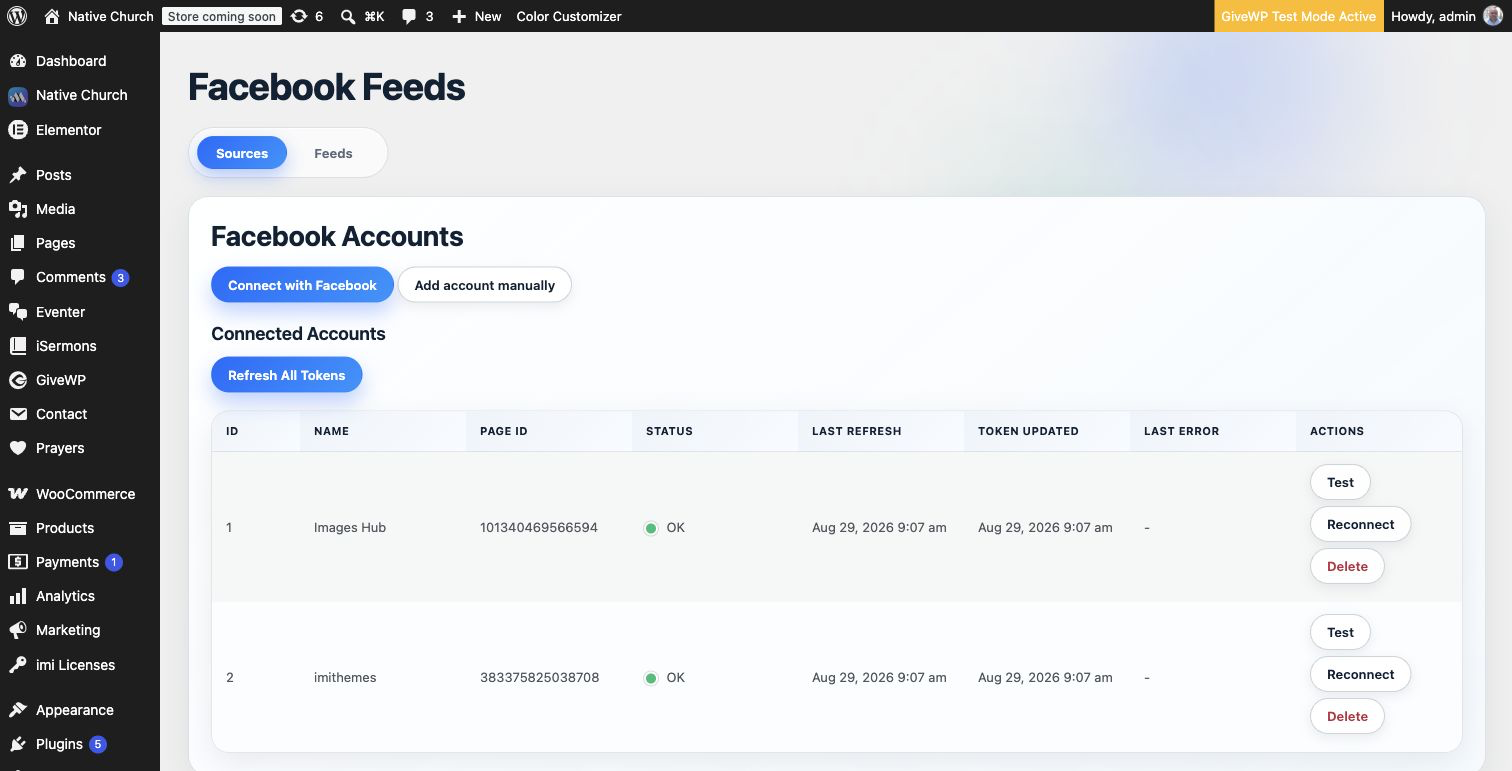Delete the imithemes account
The width and height of the screenshot is (1512, 771).
pyautogui.click(x=1347, y=716)
